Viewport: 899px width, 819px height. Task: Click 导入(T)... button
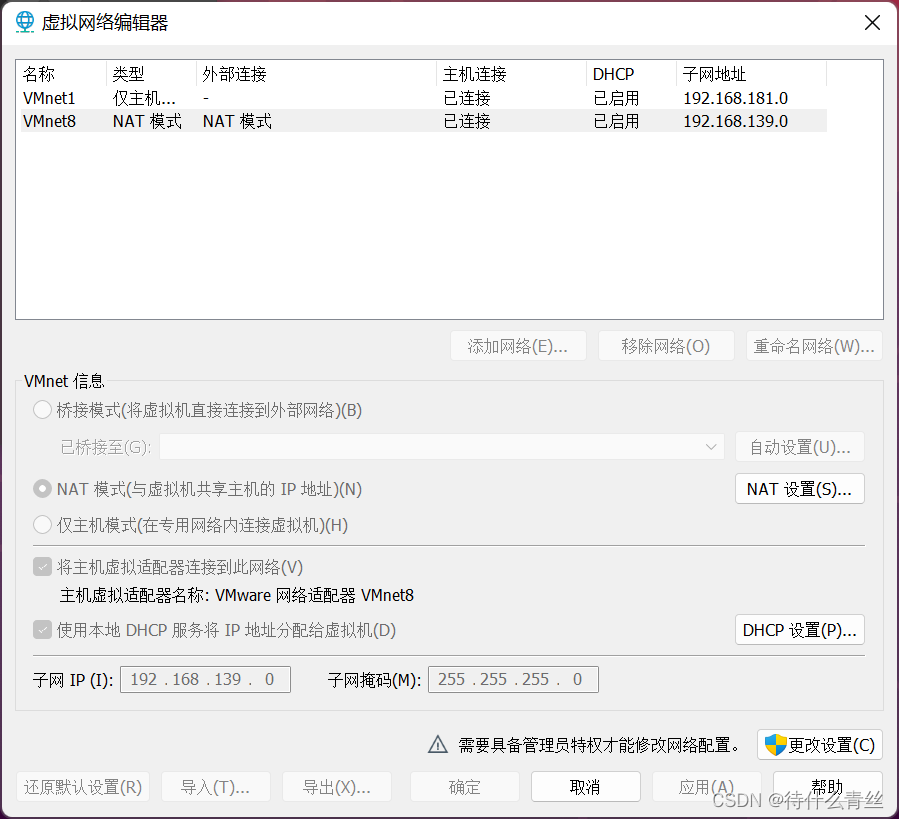tap(216, 787)
